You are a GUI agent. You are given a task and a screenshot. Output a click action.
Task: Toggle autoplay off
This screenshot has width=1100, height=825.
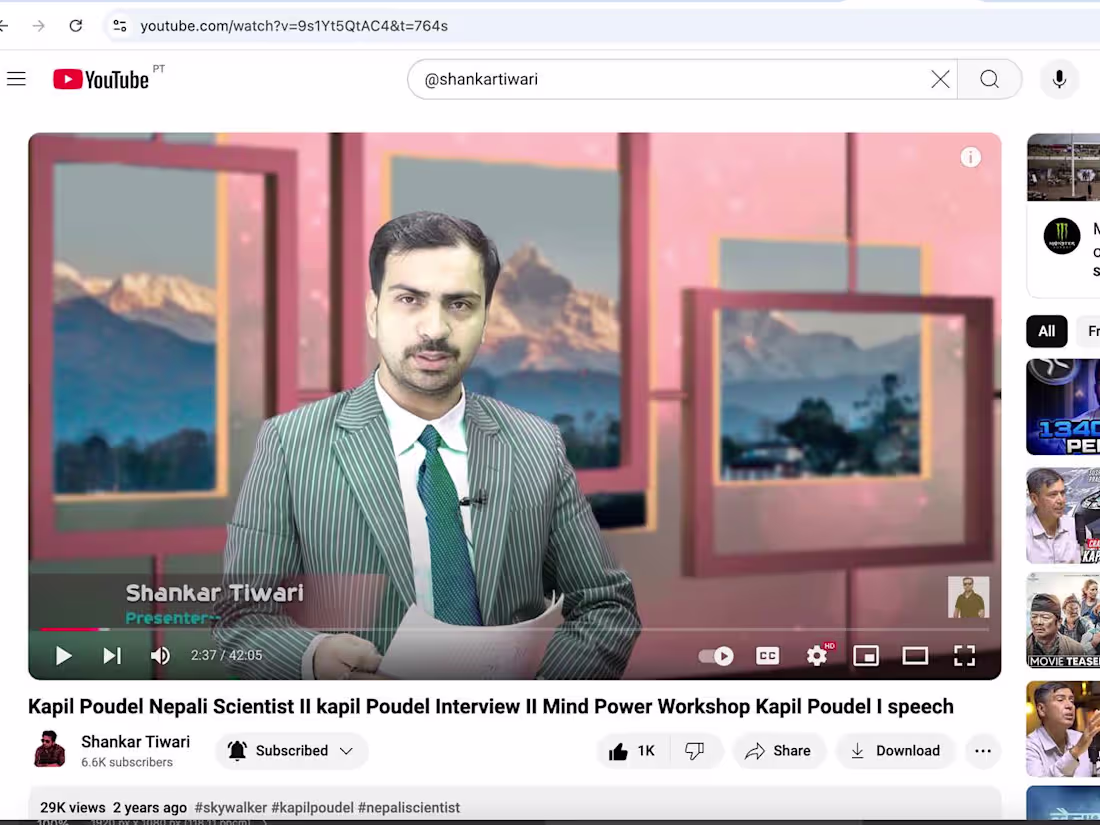click(716, 655)
